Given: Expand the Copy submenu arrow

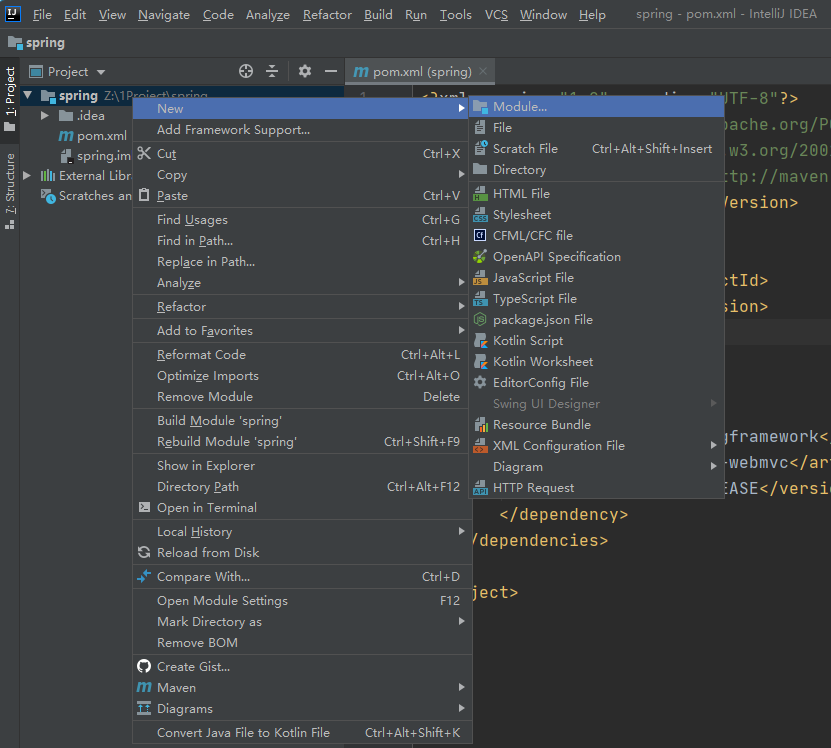Looking at the screenshot, I should click(462, 174).
